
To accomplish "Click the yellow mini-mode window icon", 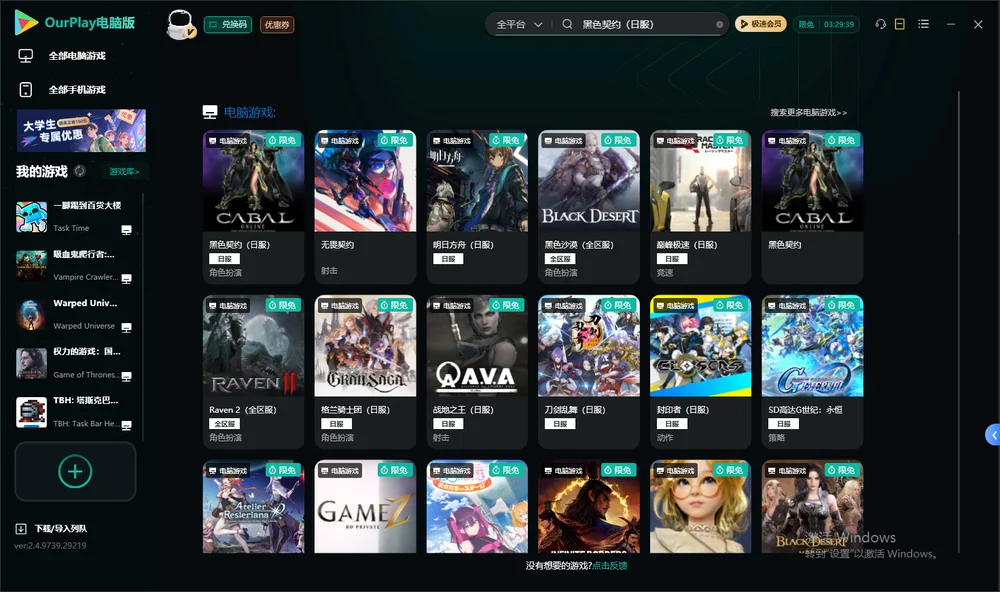I will [x=899, y=24].
